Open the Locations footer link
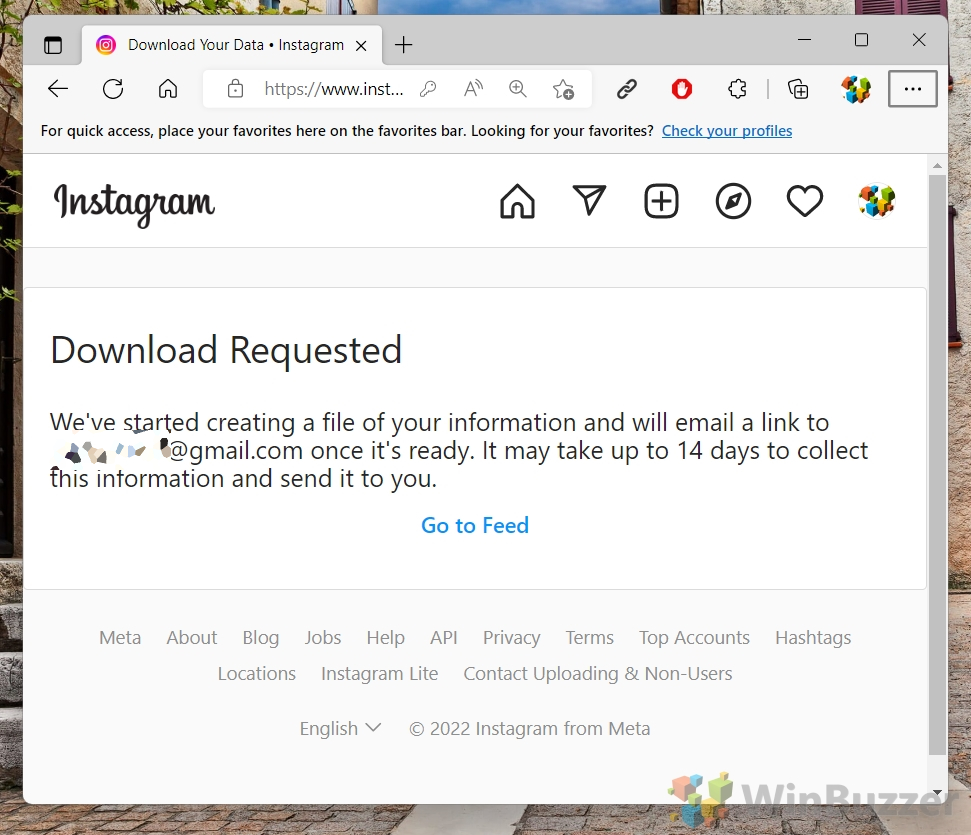Image resolution: width=971 pixels, height=835 pixels. click(256, 673)
